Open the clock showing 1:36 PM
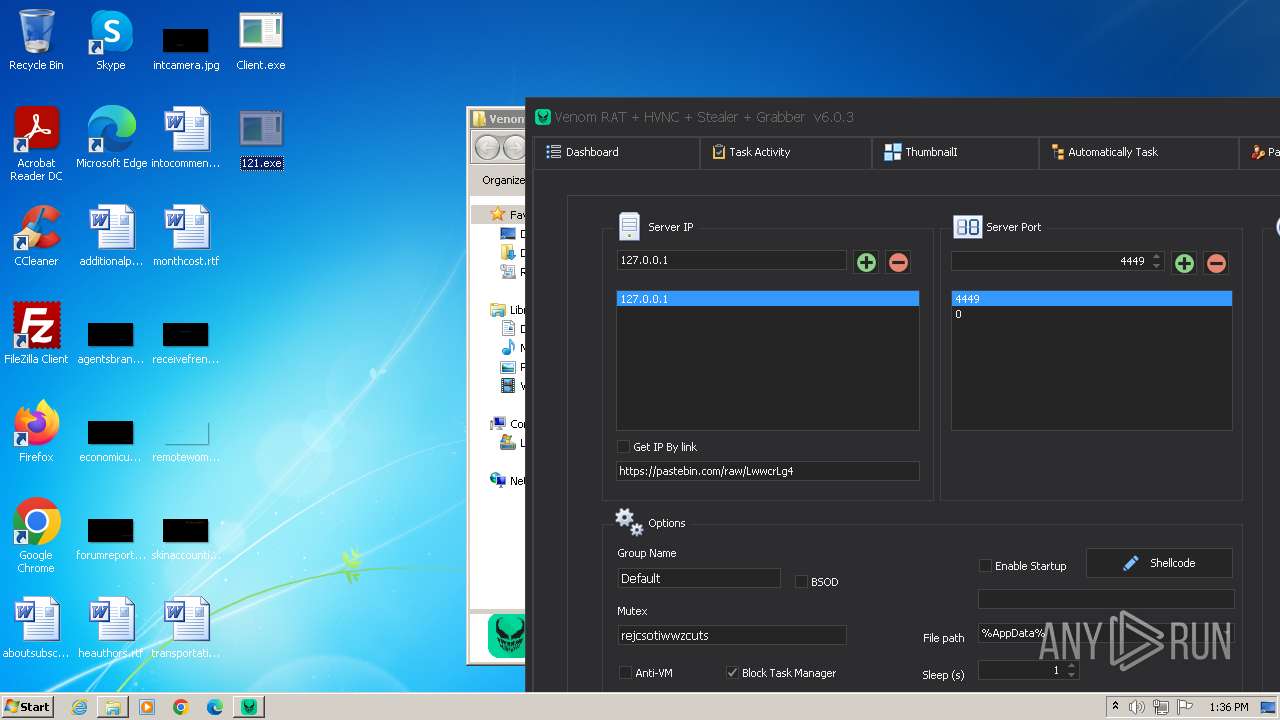1280x720 pixels. point(1228,707)
